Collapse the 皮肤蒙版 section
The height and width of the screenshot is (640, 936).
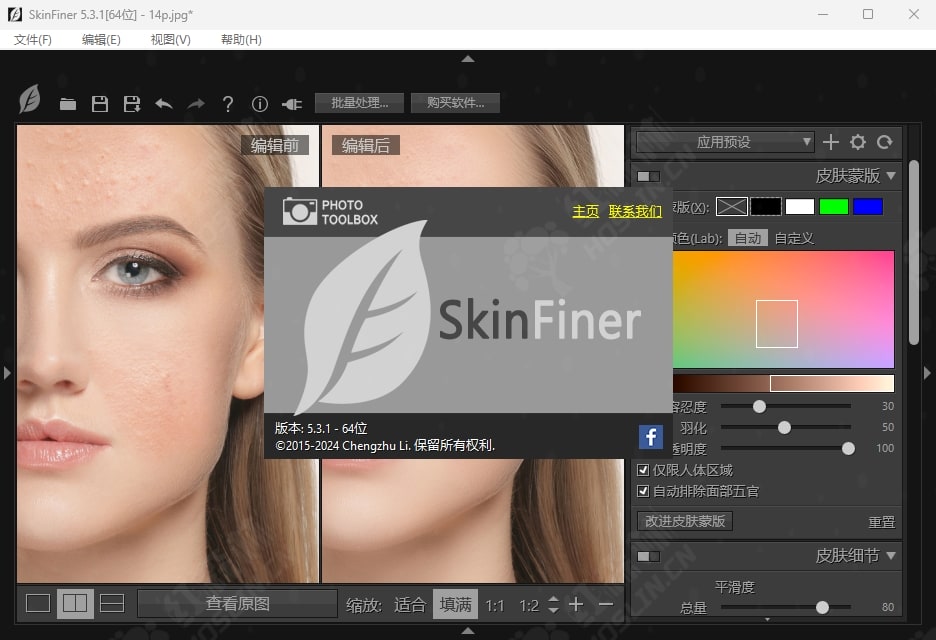pyautogui.click(x=891, y=176)
